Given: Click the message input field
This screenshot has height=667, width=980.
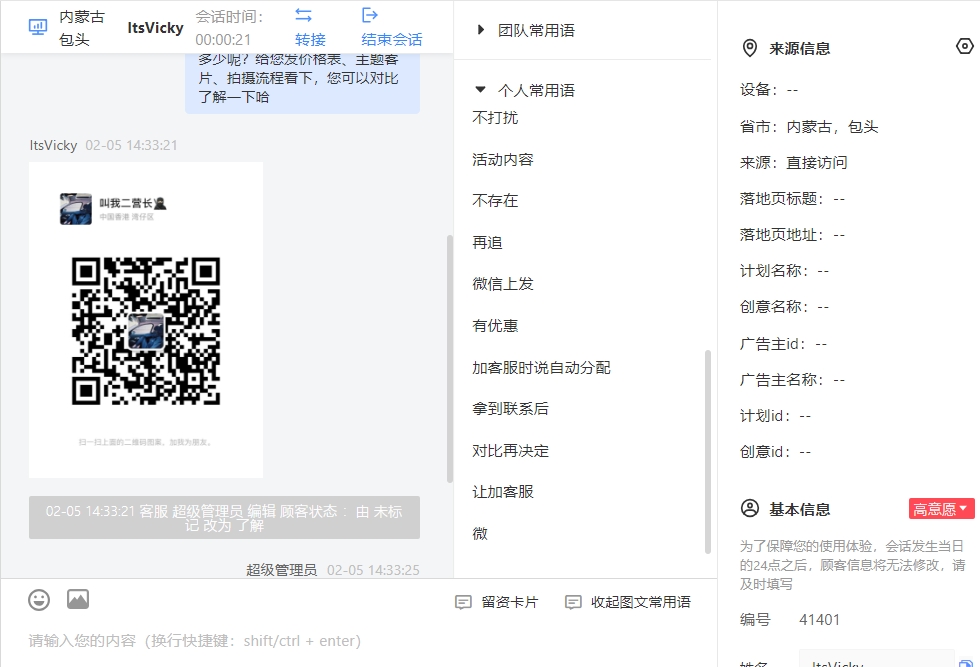Looking at the screenshot, I should tap(358, 641).
